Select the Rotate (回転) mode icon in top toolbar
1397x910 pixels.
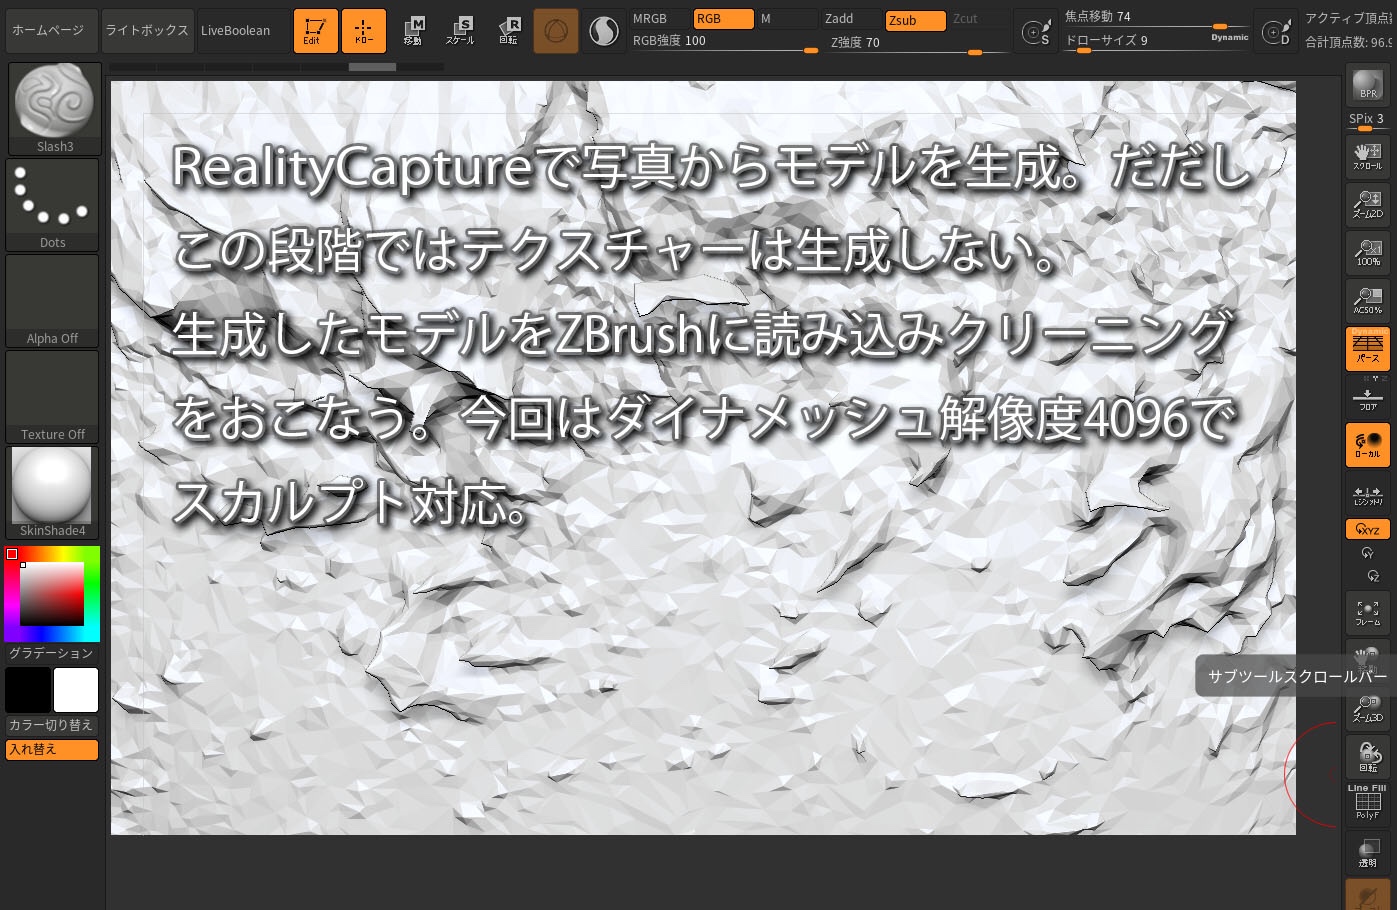(x=508, y=31)
